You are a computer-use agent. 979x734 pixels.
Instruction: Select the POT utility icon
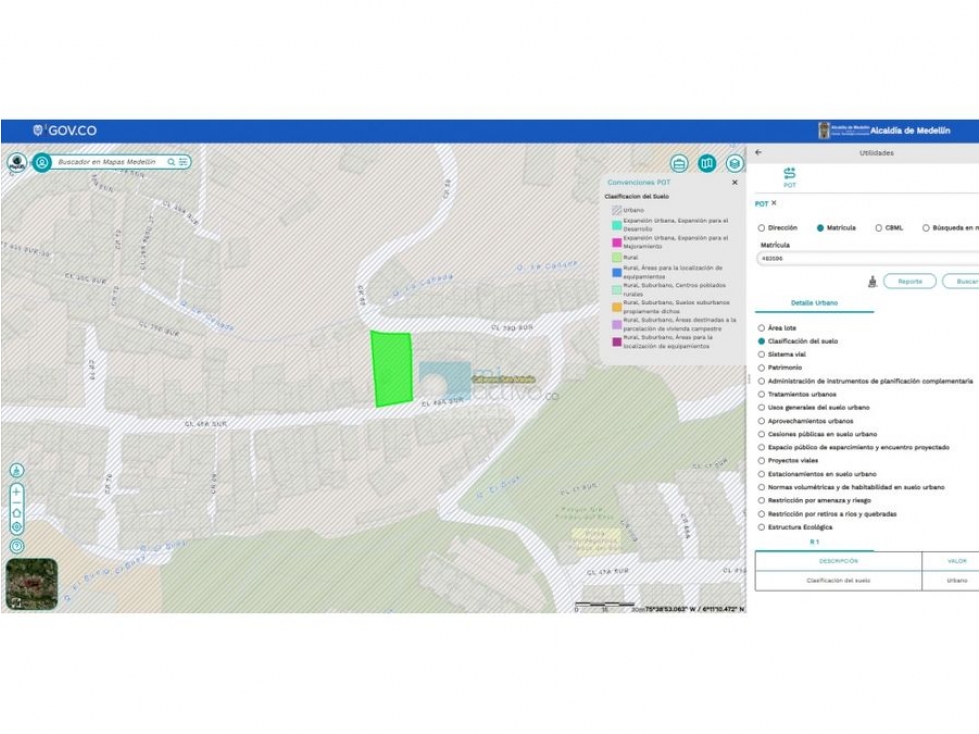point(790,177)
